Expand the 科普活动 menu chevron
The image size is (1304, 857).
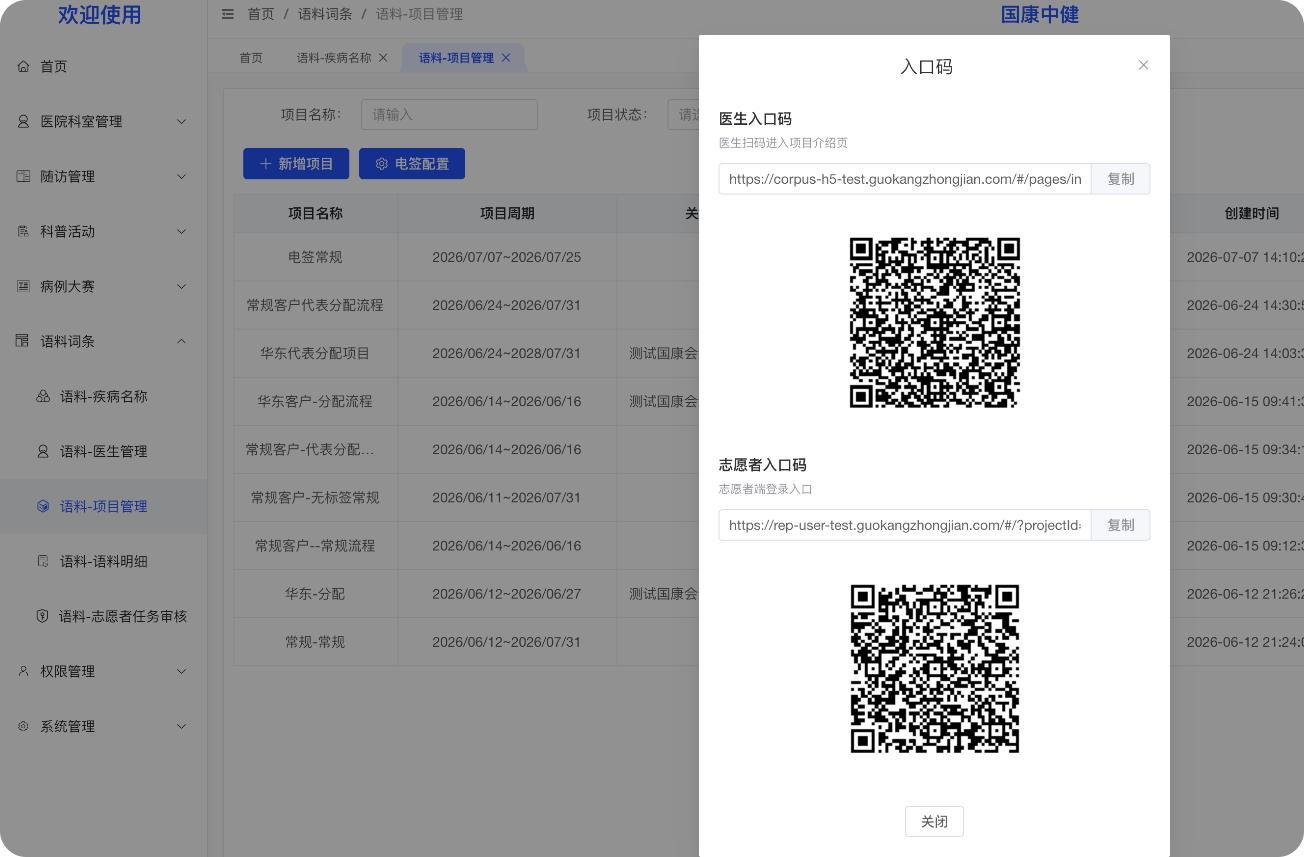click(181, 231)
